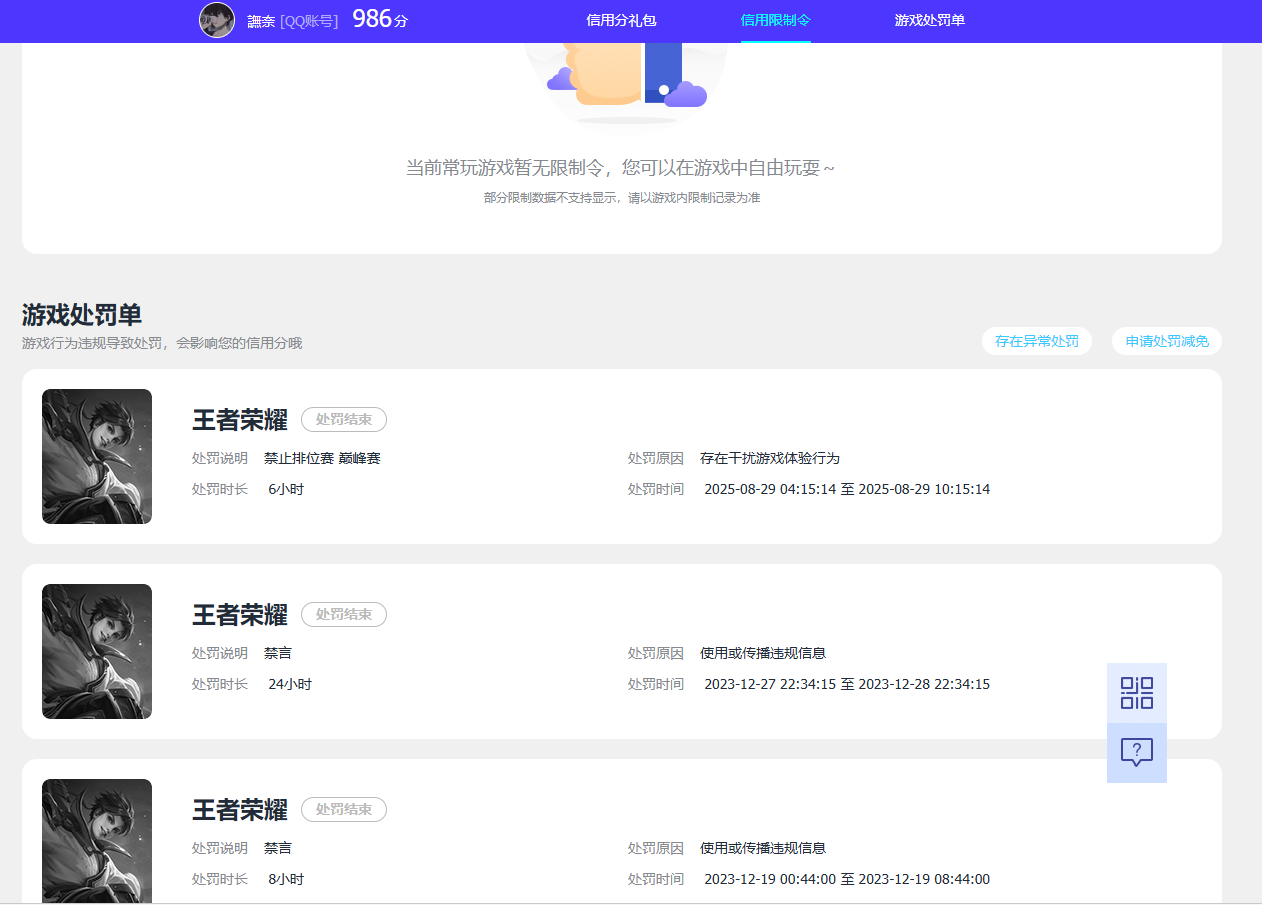Viewport: 1262px width, 905px height.
Task: Click the [QQ账号] label in header
Action: pos(309,21)
